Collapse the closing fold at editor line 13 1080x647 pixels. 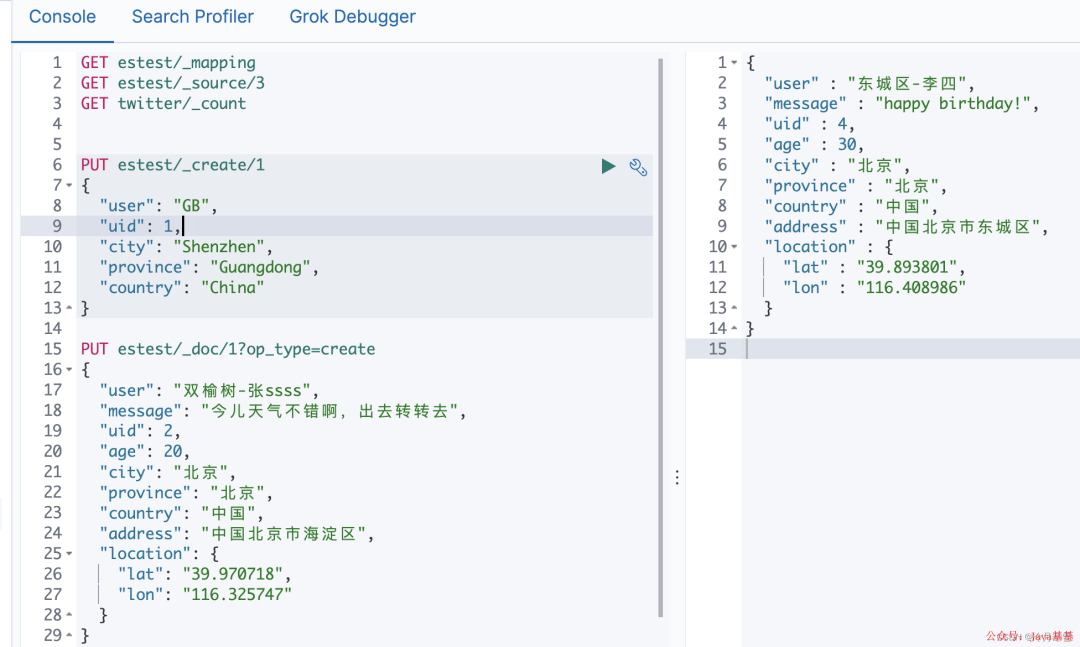pos(69,308)
